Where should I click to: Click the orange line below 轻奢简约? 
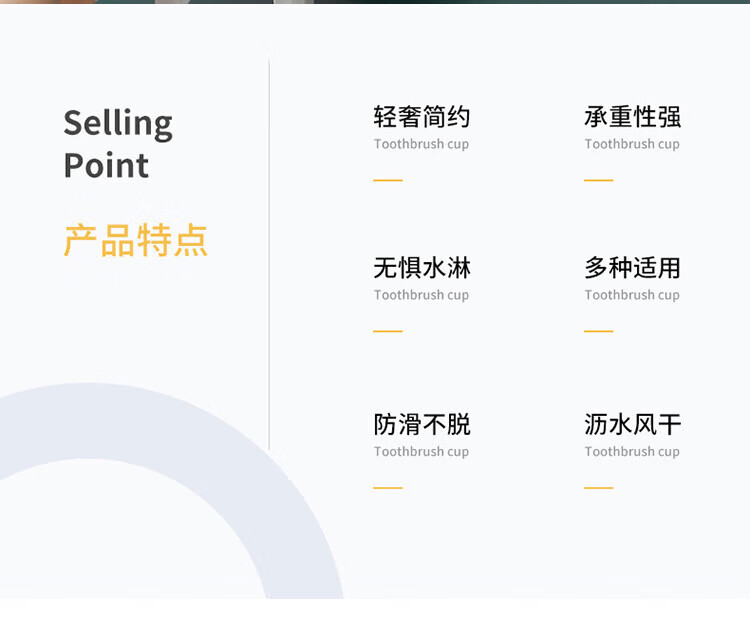click(x=388, y=181)
